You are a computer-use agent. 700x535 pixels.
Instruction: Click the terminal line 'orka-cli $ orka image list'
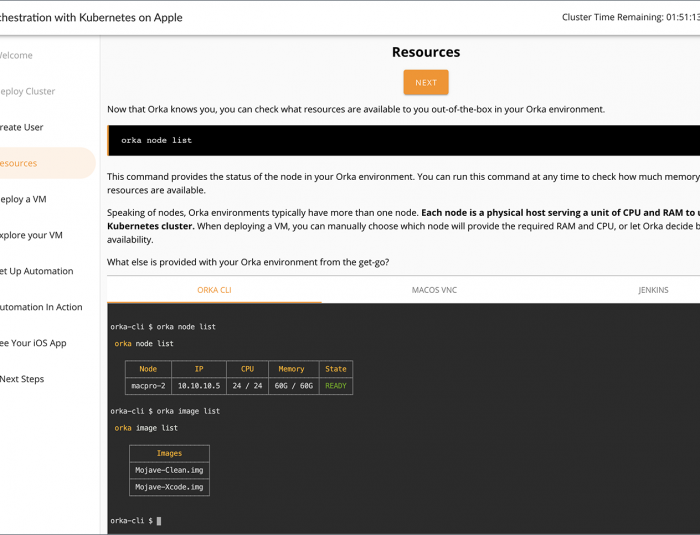tap(165, 411)
